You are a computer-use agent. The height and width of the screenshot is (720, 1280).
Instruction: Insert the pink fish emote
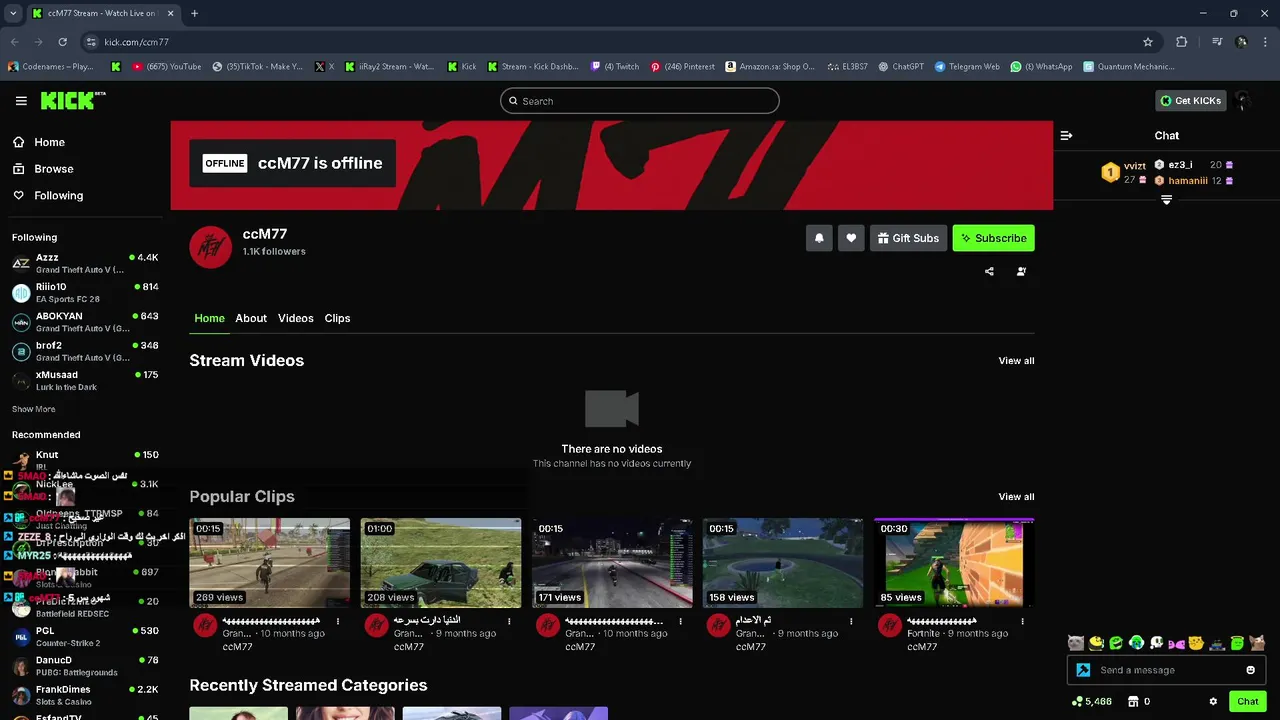pos(1176,643)
